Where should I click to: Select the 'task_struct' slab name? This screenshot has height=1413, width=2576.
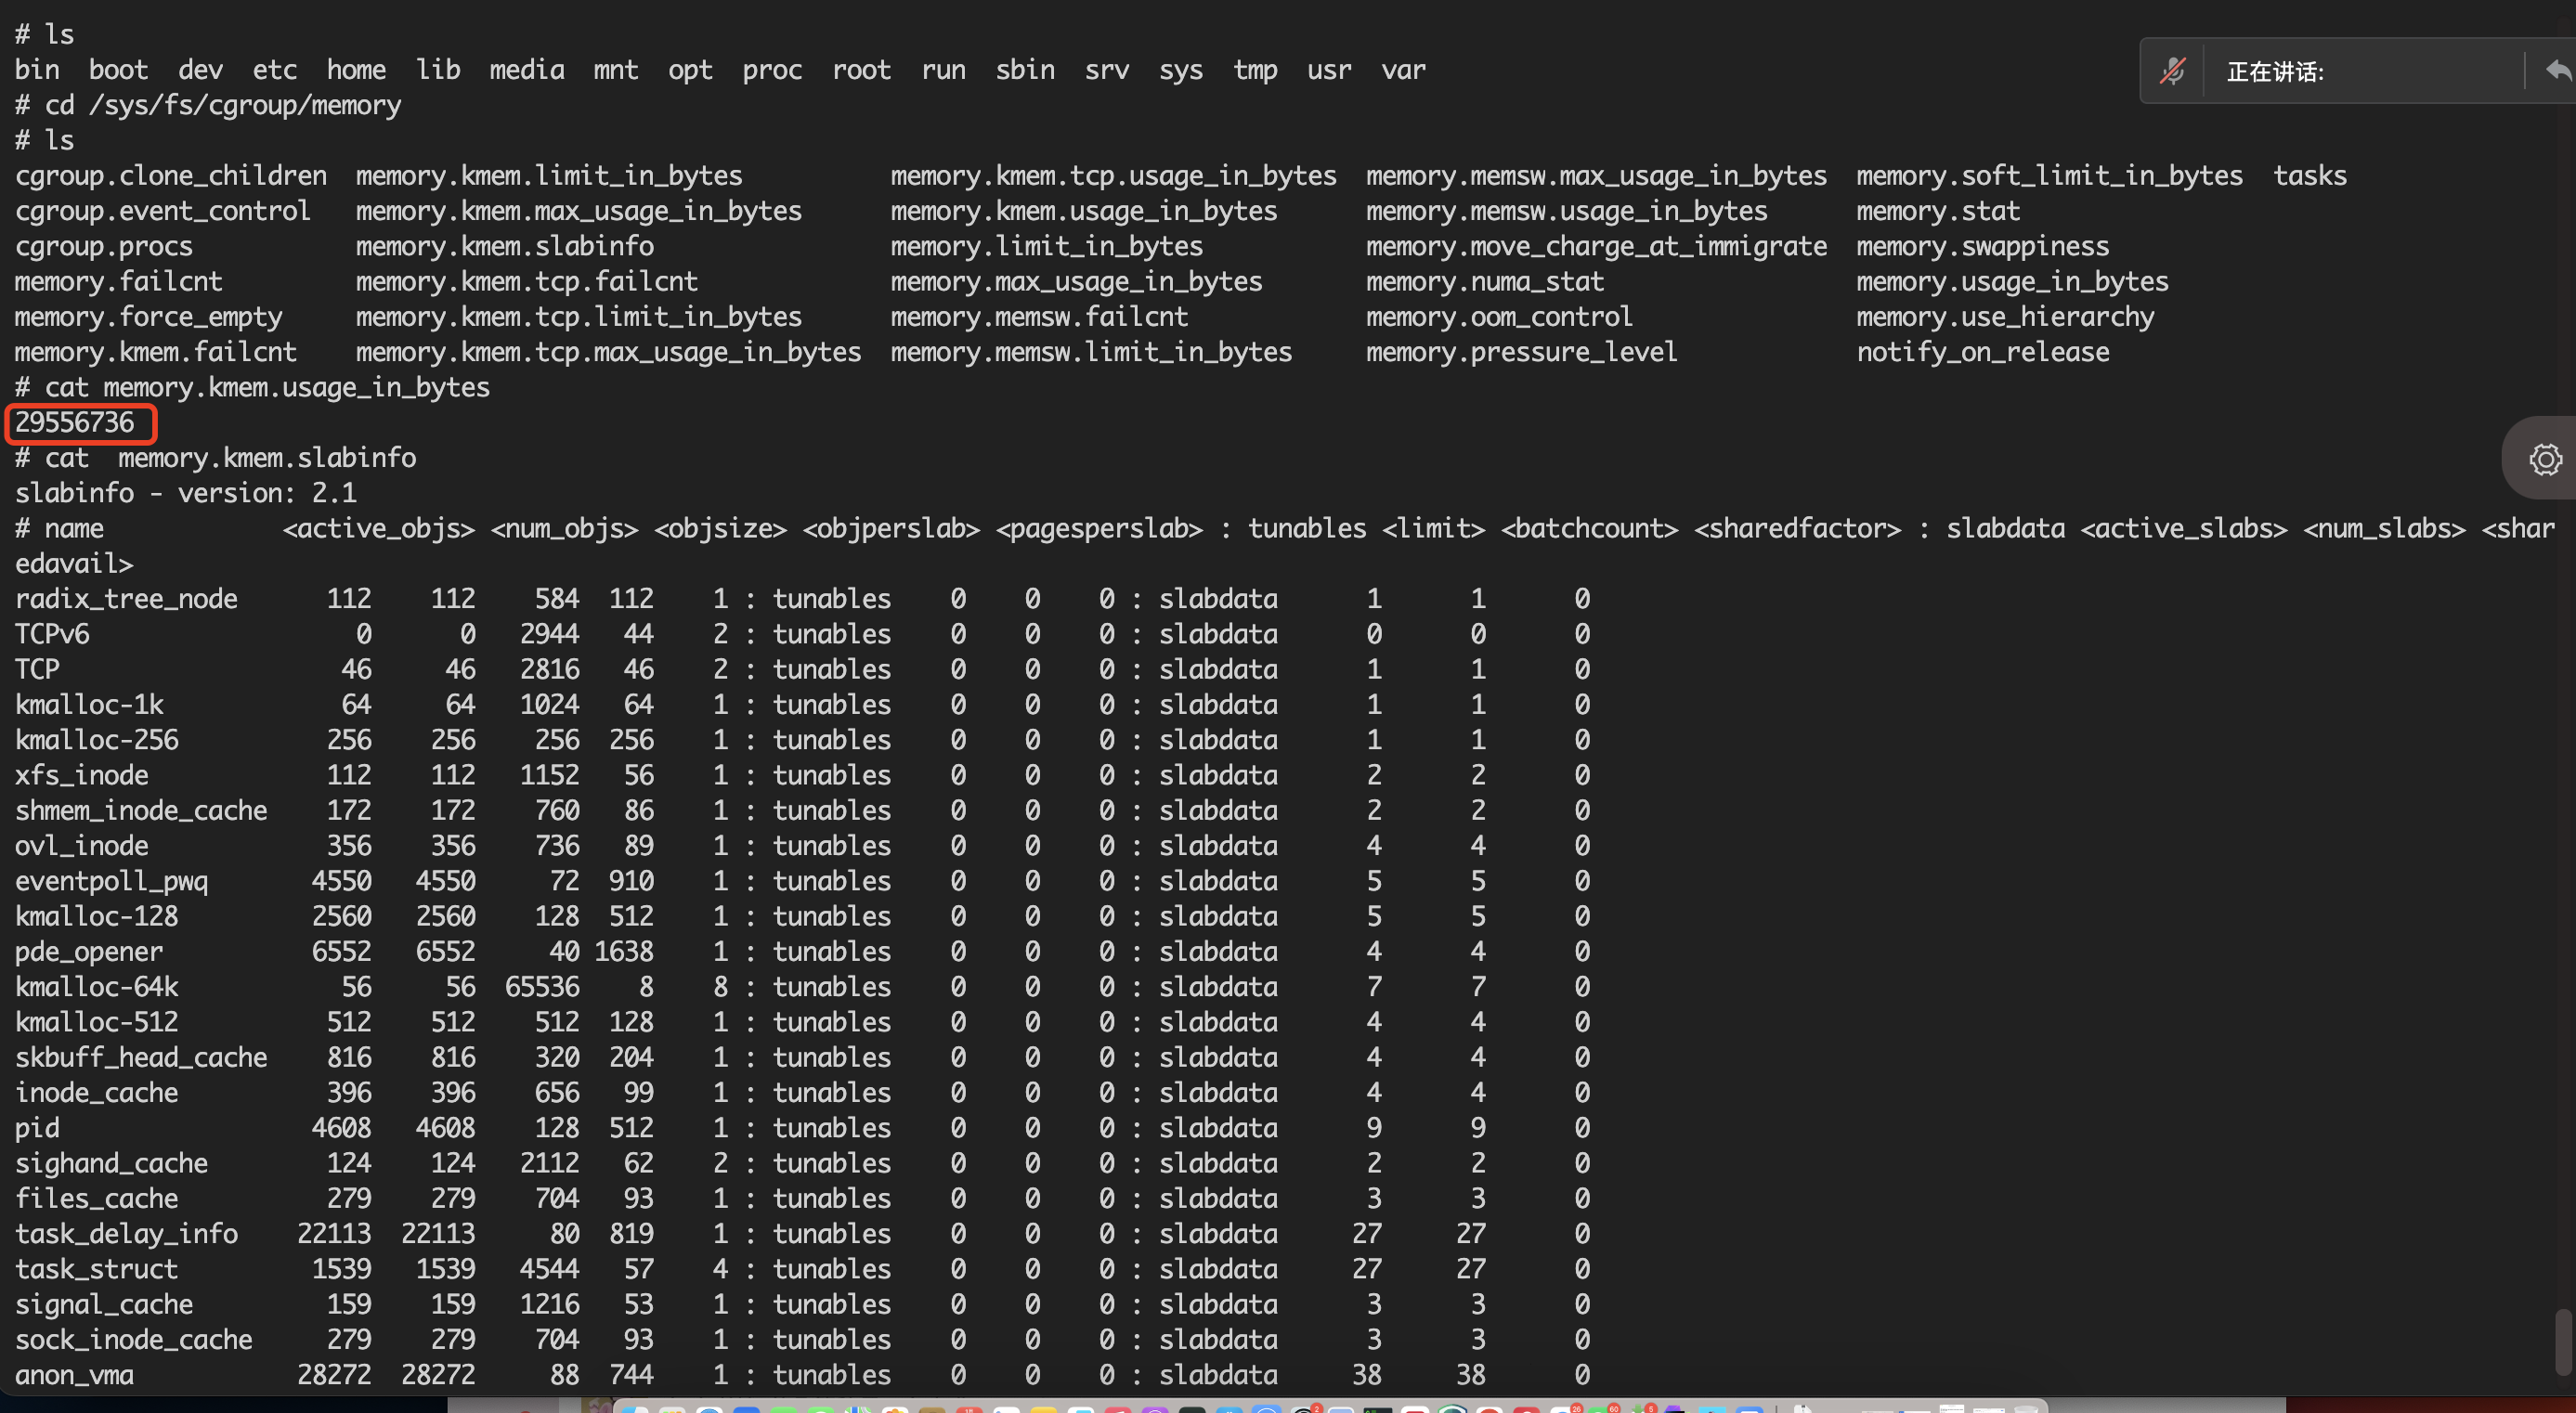[x=97, y=1269]
